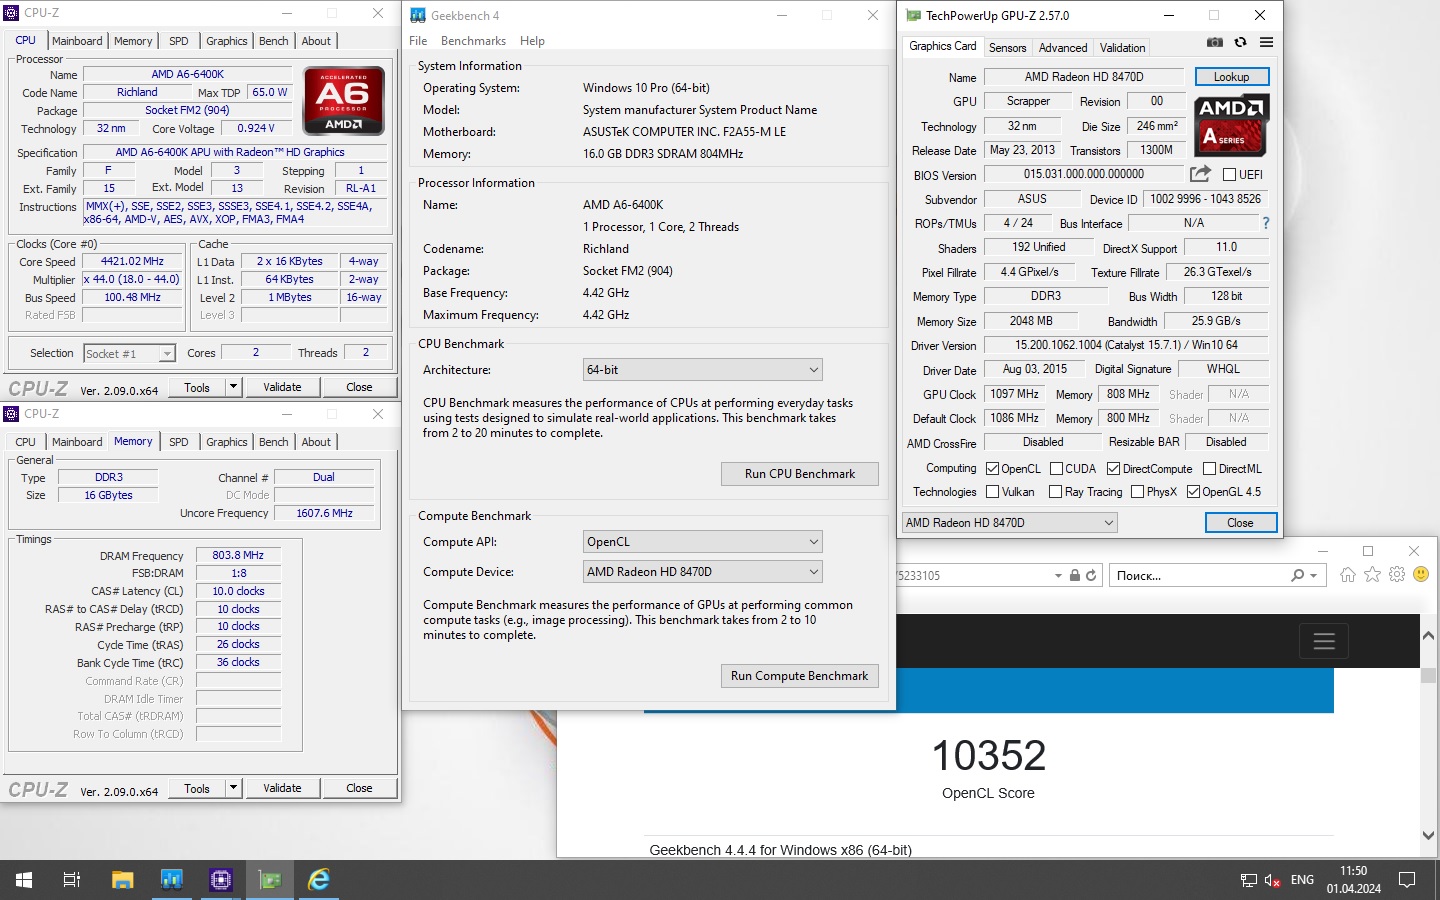
Task: Open notification center icon
Action: 1407,880
